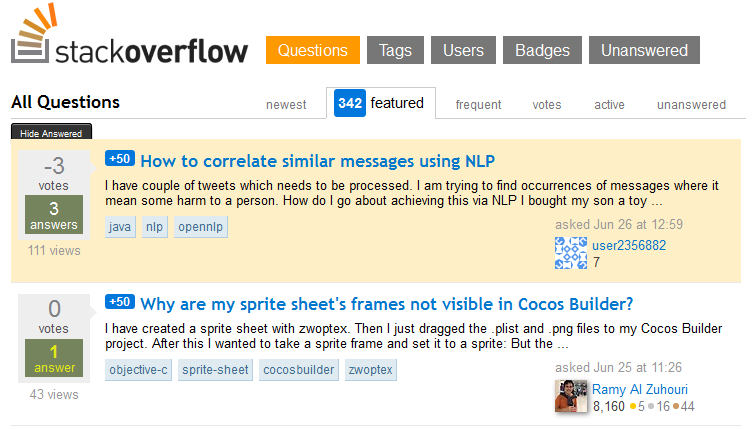Open the Tags navigation tab
Screen dimensions: 752x429
[395, 50]
